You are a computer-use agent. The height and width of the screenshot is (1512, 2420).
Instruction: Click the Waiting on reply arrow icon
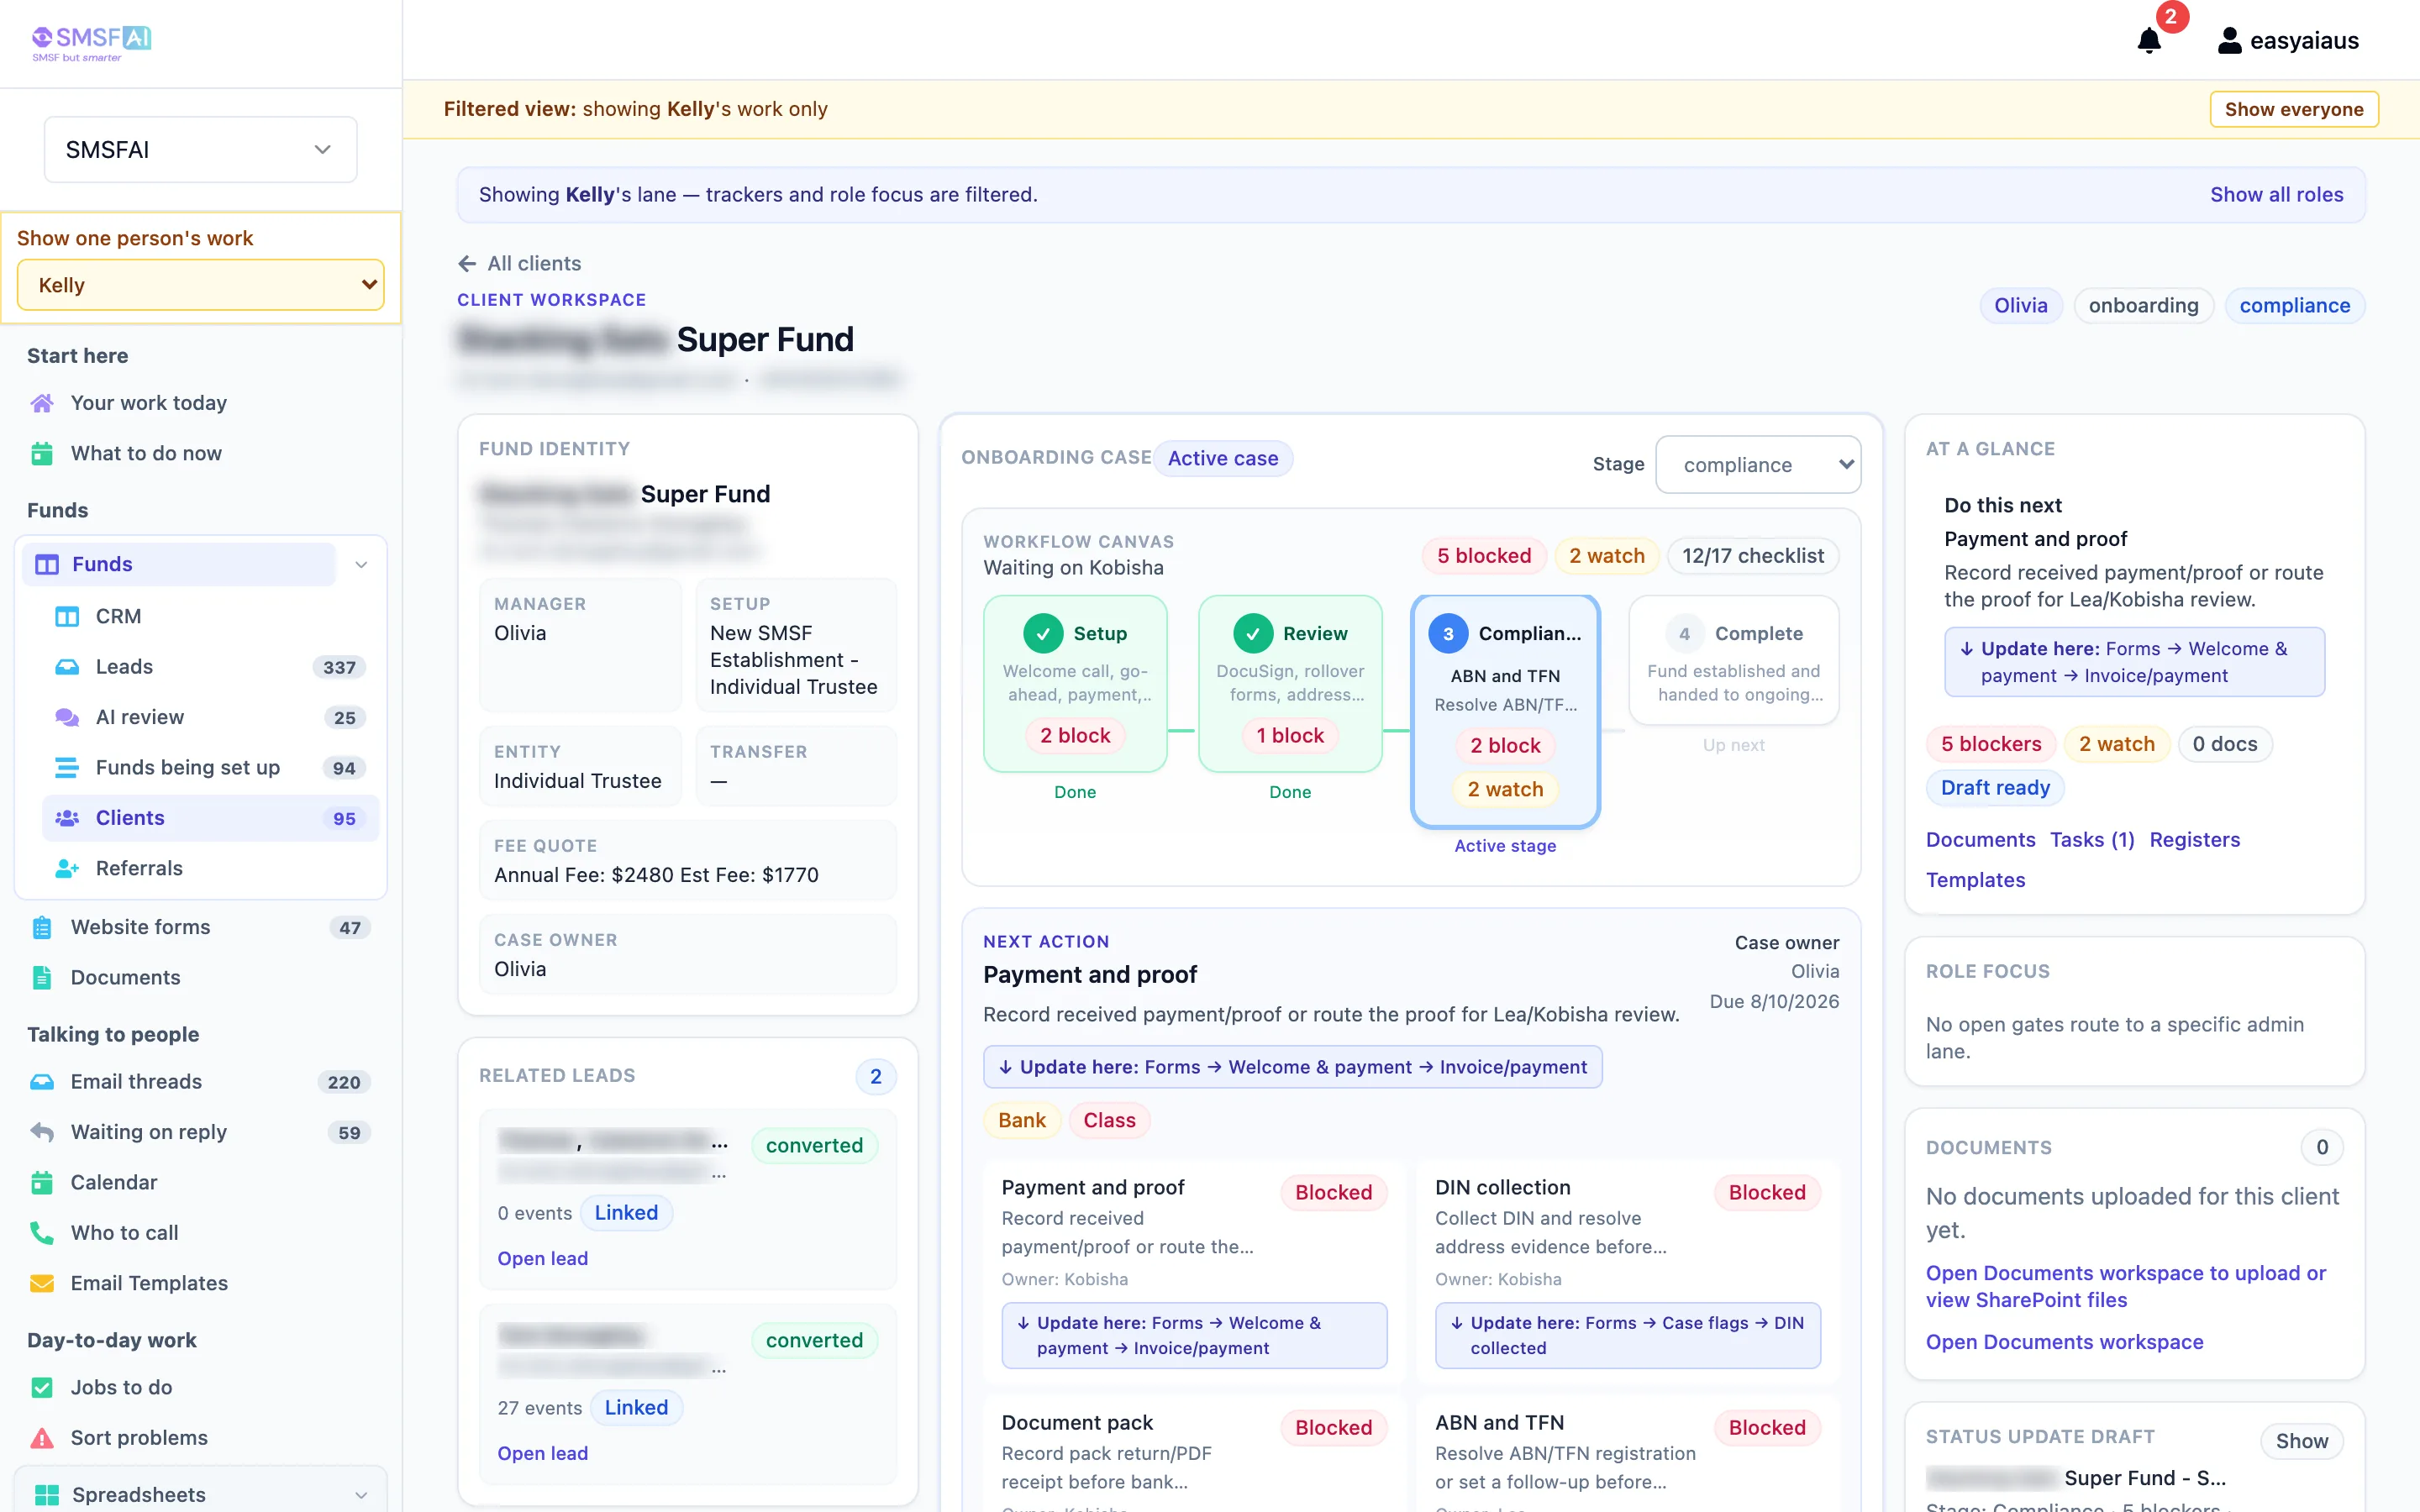[x=42, y=1132]
